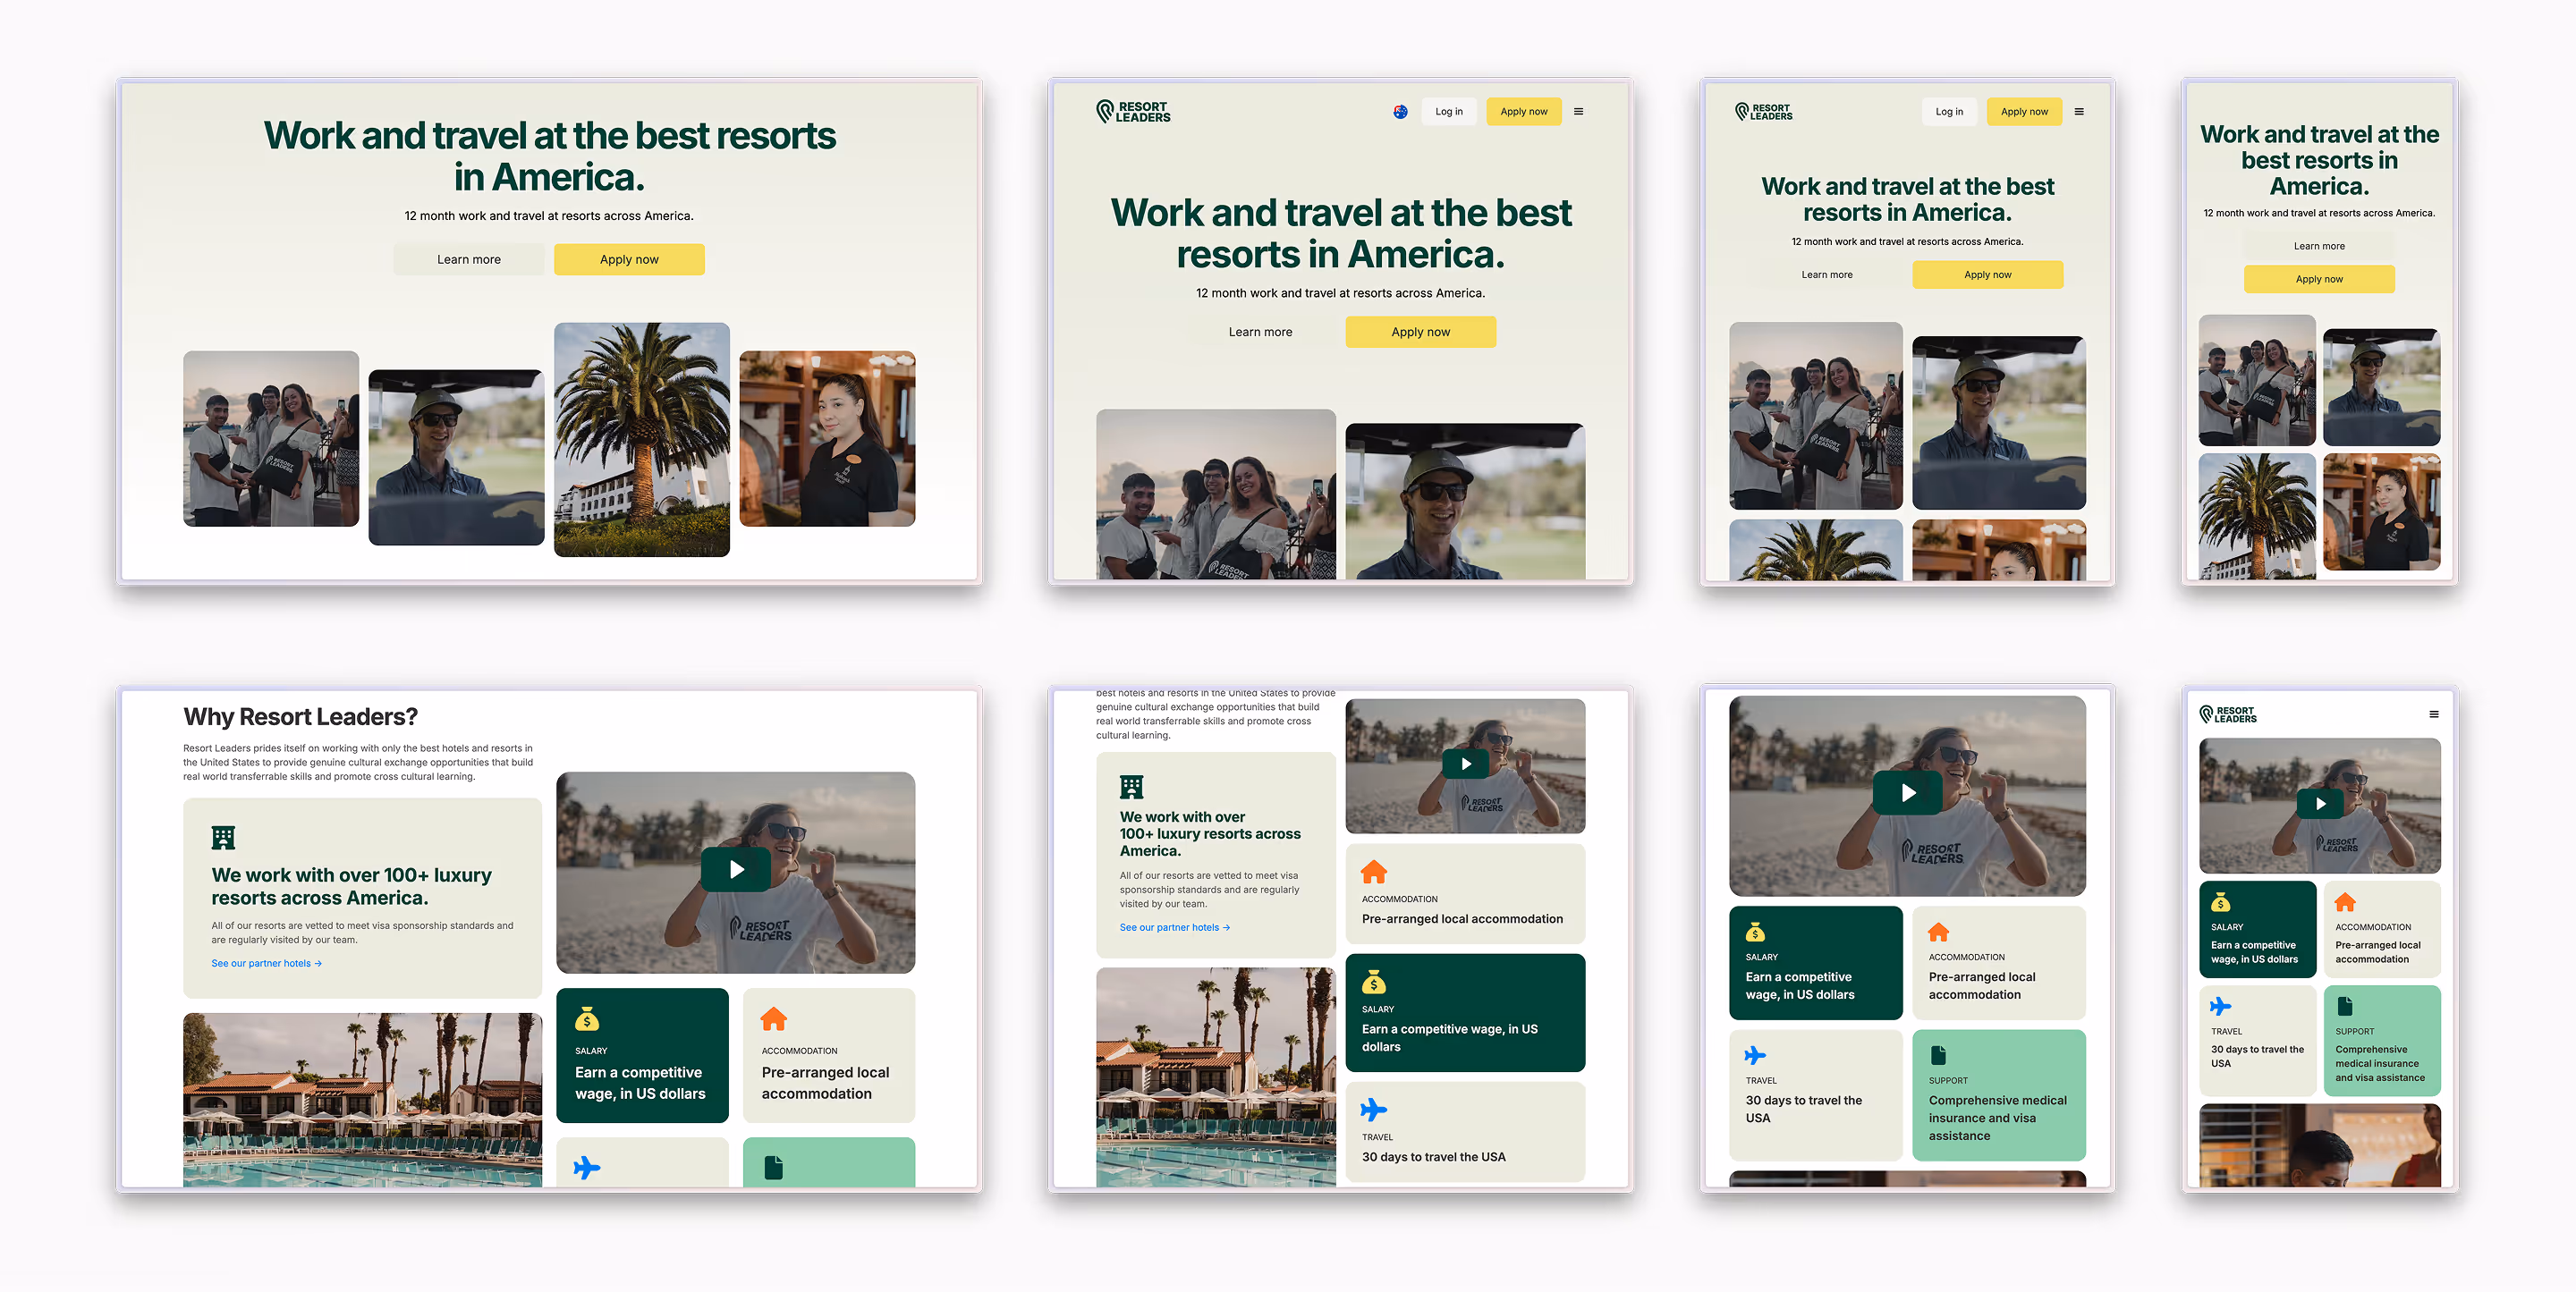Click the Australian flag language icon
Image resolution: width=2576 pixels, height=1292 pixels.
pyautogui.click(x=1400, y=112)
